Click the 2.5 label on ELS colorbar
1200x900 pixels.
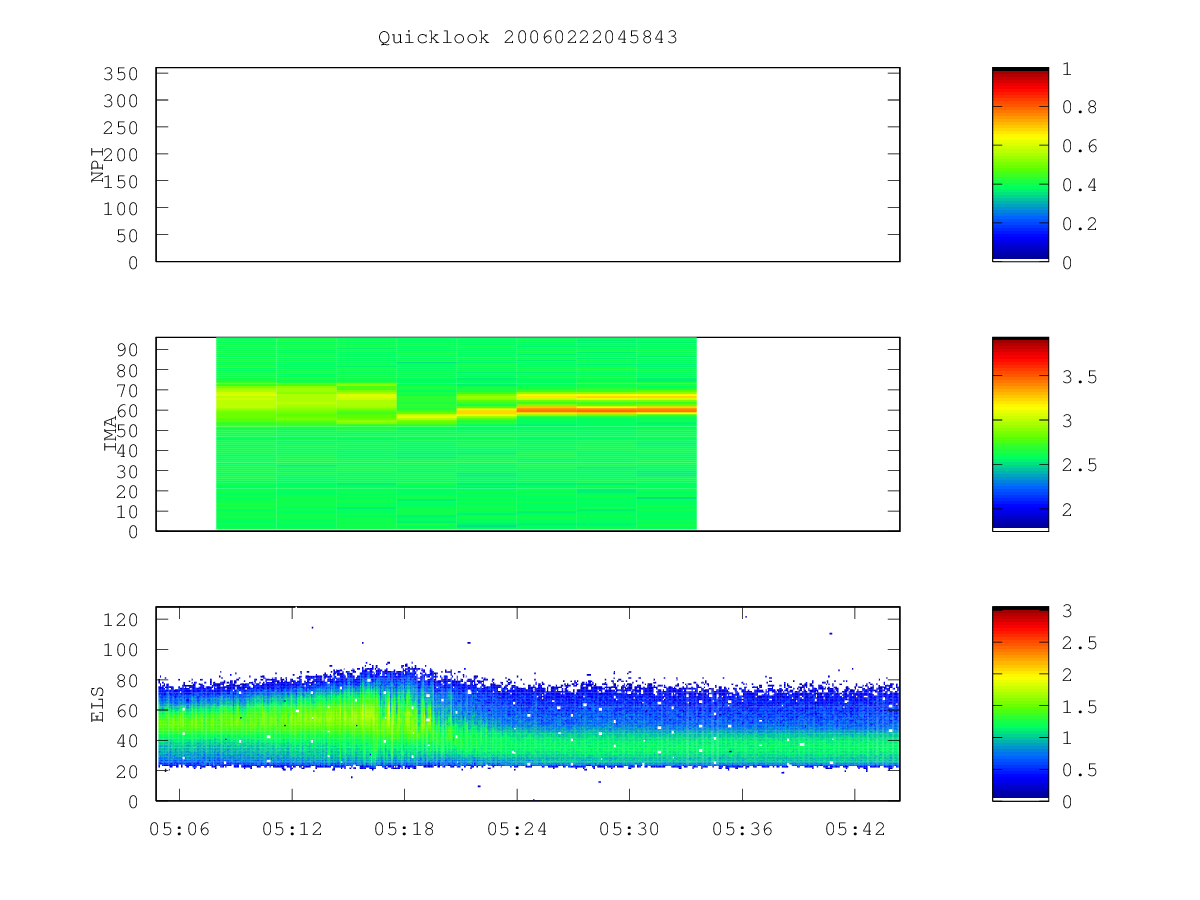[1079, 643]
